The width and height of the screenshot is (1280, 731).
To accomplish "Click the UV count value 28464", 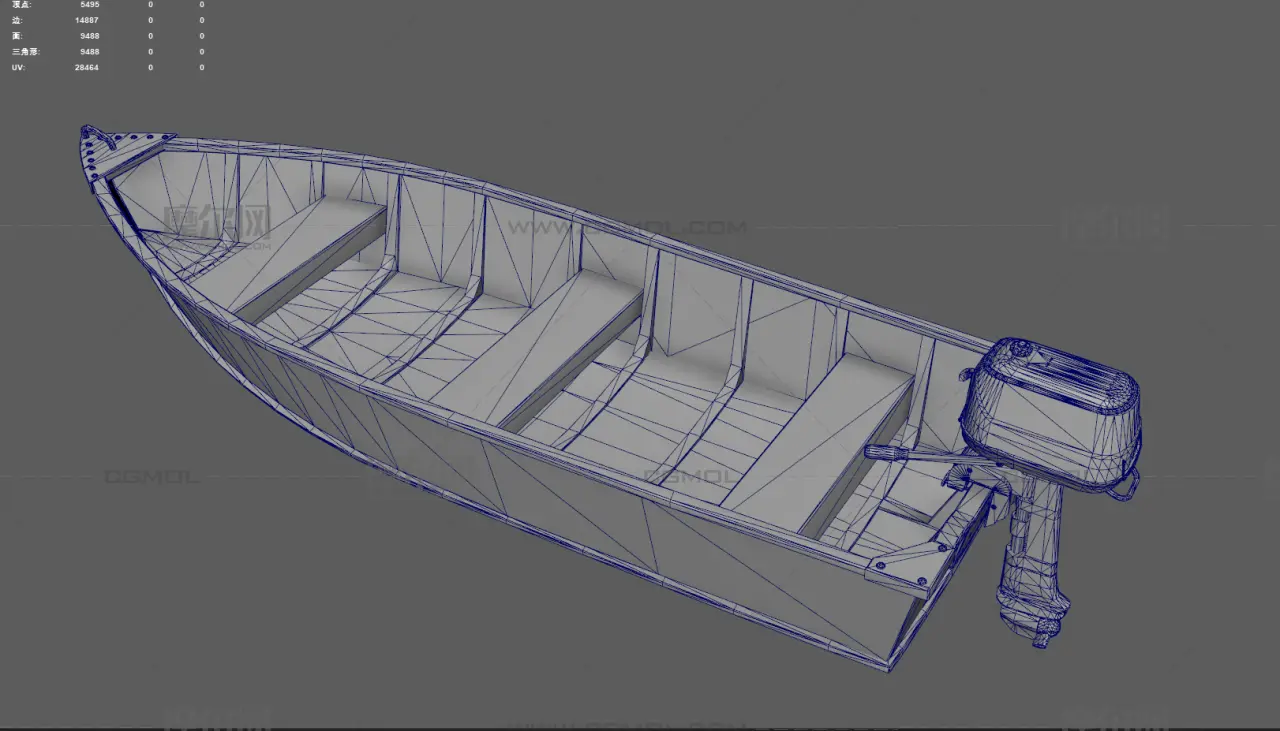I will (87, 68).
